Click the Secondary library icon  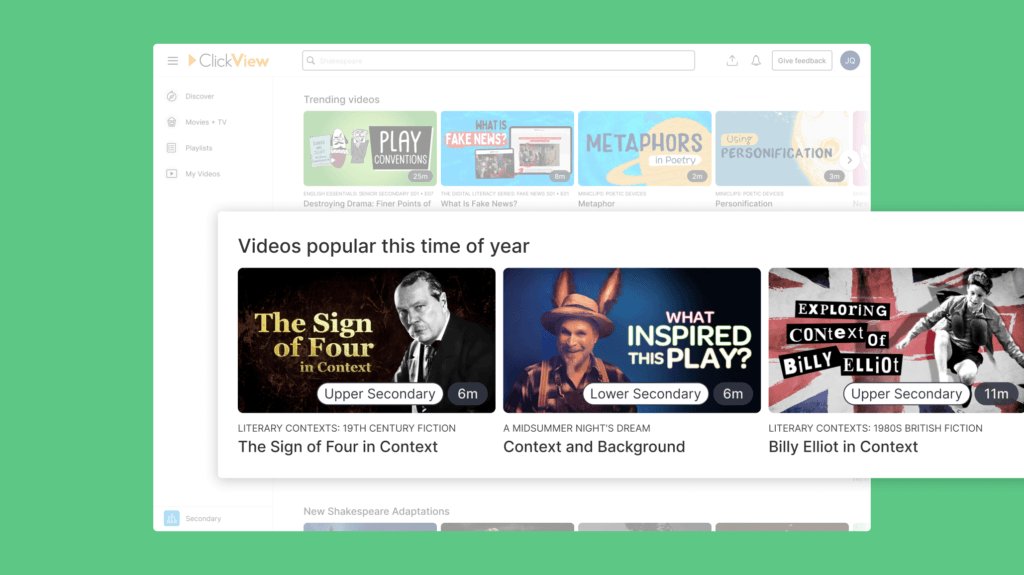coord(172,518)
